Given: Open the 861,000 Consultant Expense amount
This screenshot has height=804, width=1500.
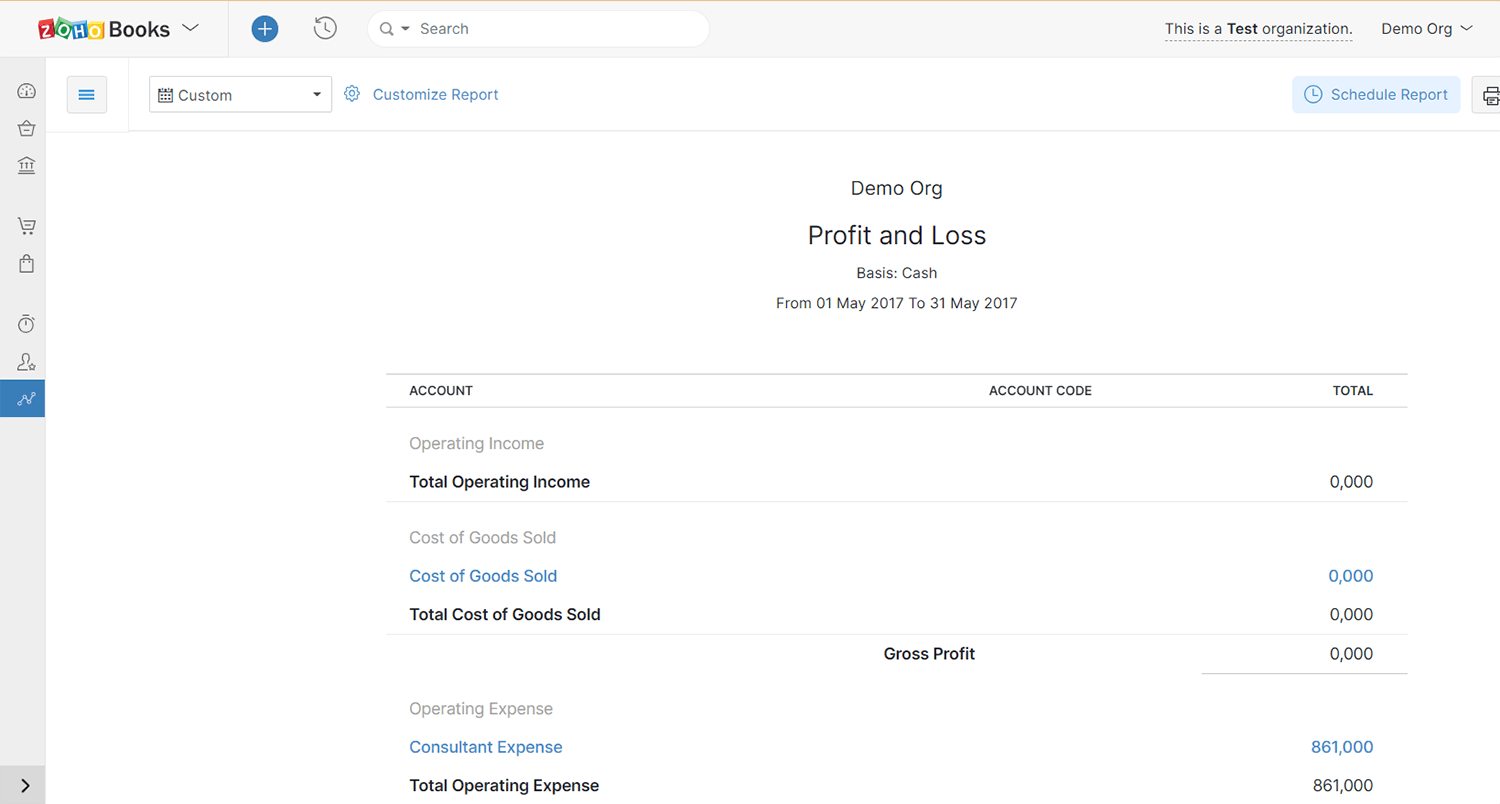Looking at the screenshot, I should coord(1342,747).
